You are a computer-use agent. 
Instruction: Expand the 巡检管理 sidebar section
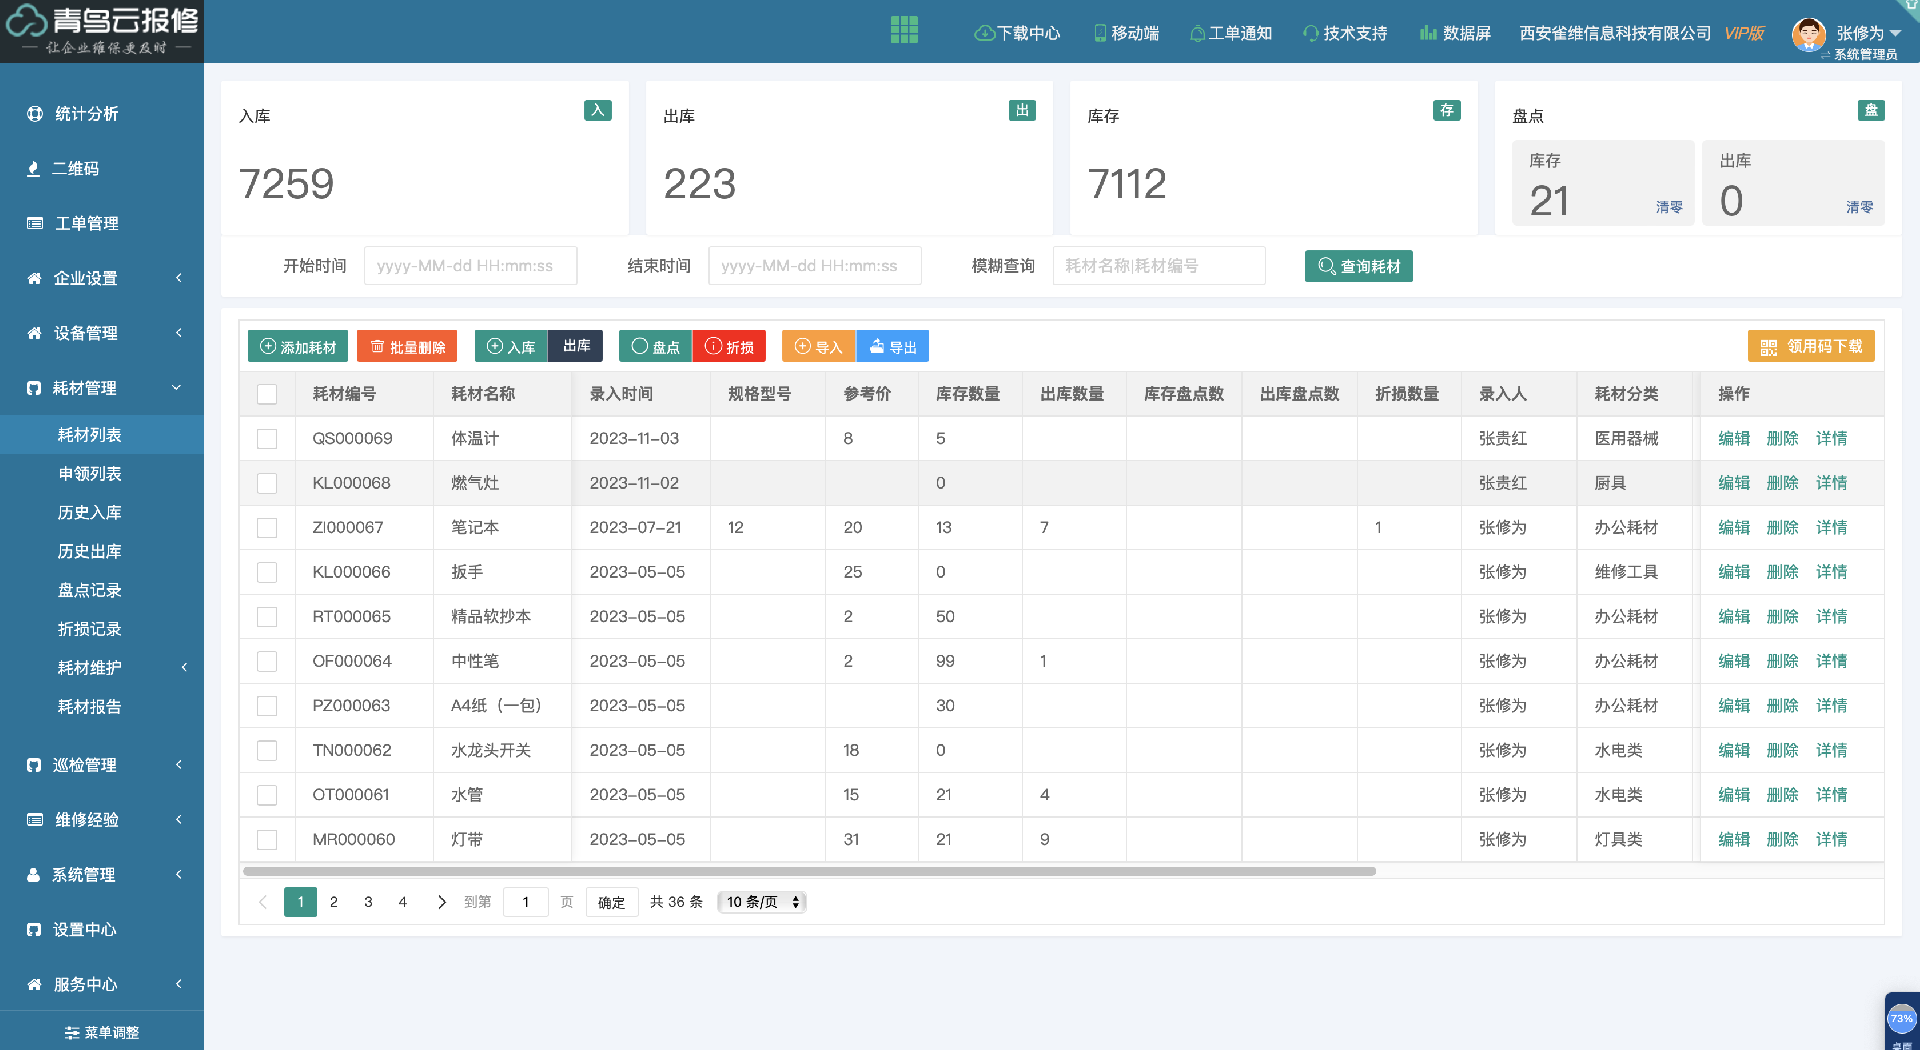pyautogui.click(x=102, y=765)
